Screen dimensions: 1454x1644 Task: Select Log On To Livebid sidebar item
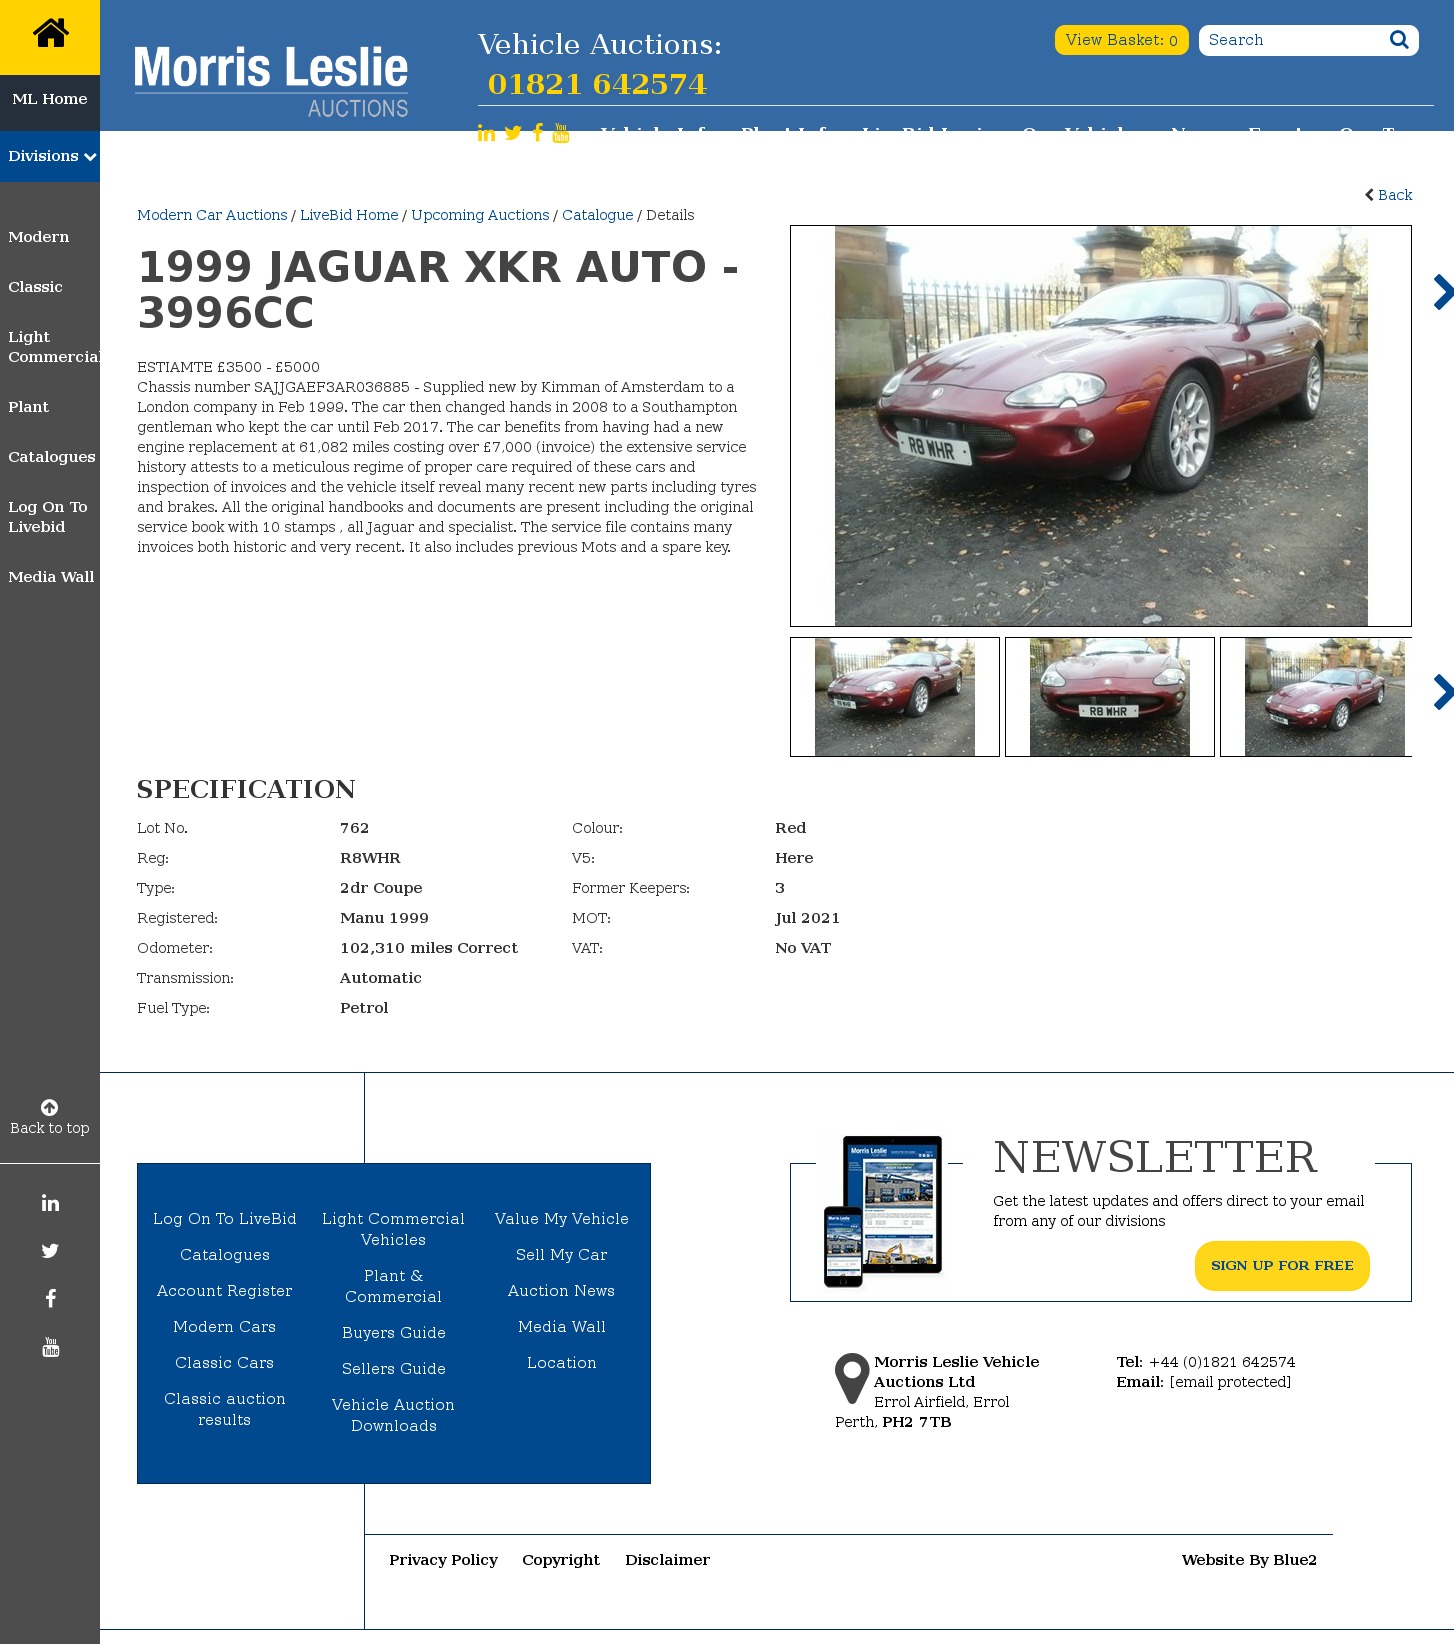pyautogui.click(x=48, y=517)
